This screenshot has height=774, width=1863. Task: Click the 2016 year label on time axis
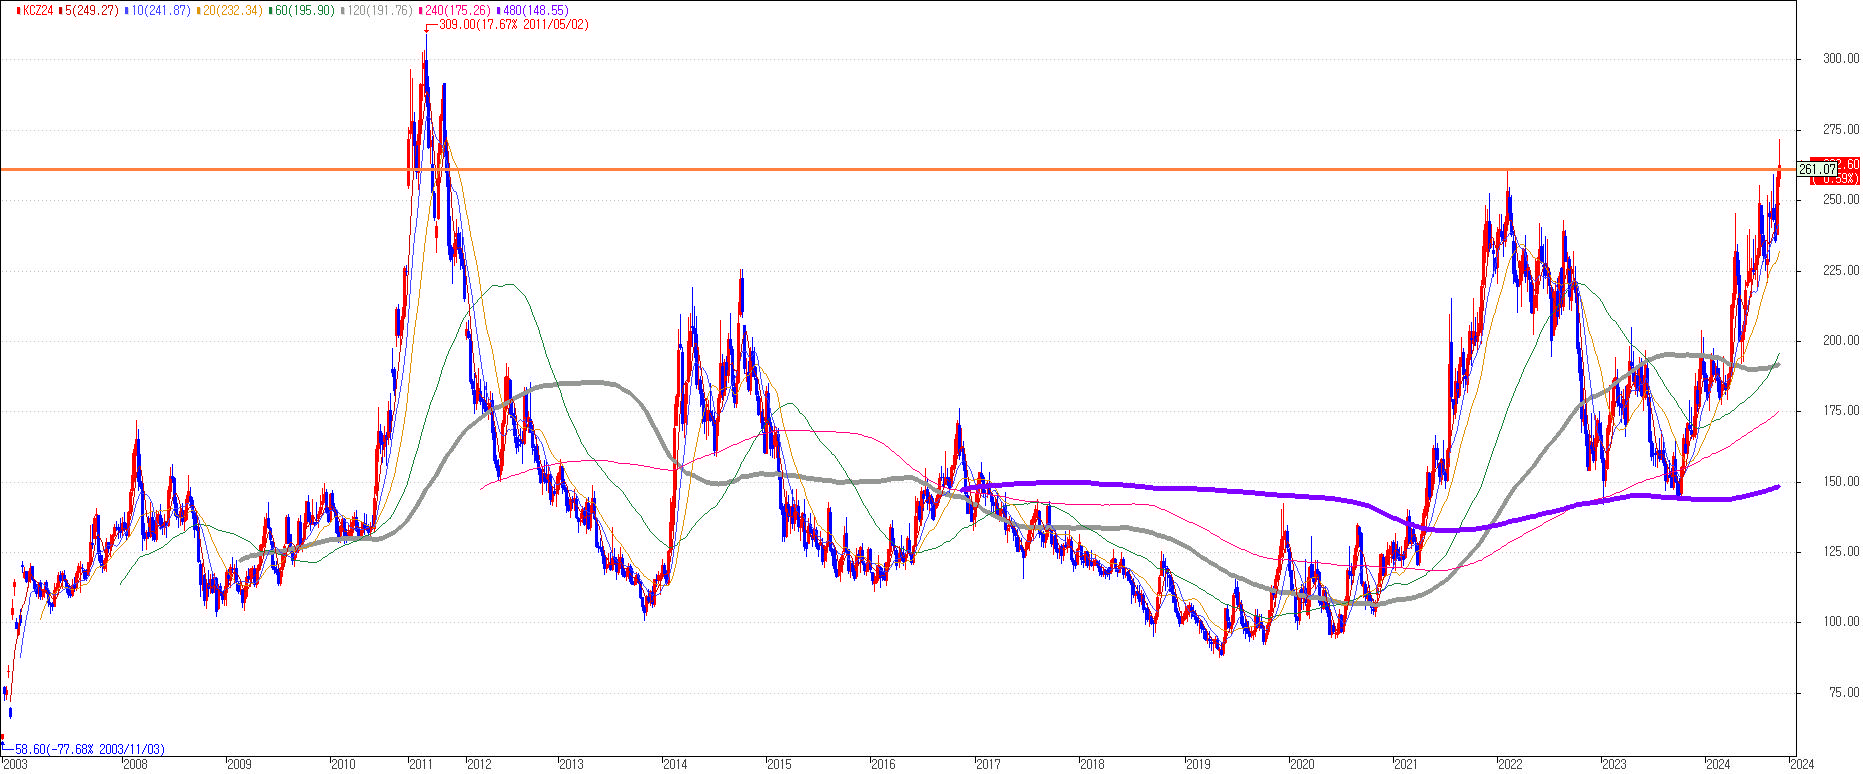tap(883, 765)
